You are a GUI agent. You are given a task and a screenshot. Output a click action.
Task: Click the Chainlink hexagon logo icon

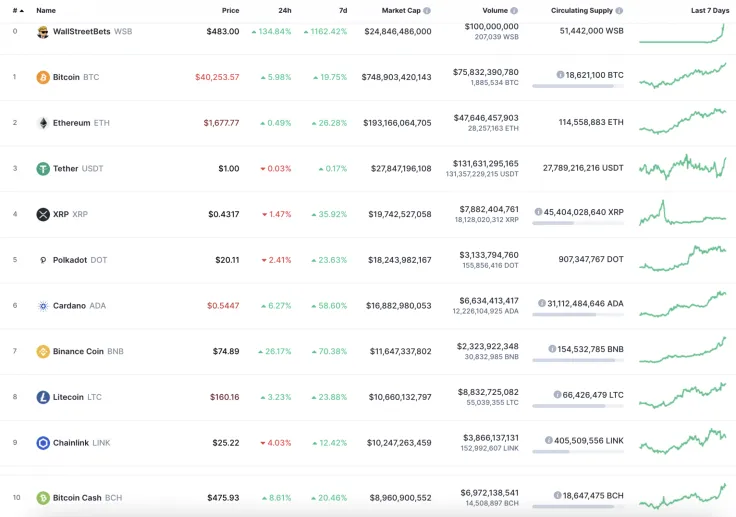pyautogui.click(x=43, y=443)
